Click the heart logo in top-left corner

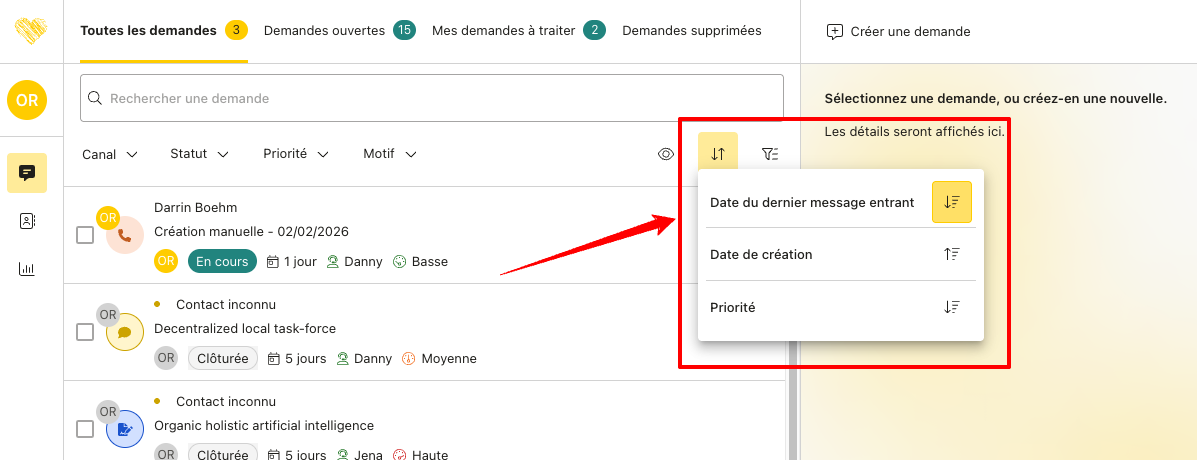[32, 31]
